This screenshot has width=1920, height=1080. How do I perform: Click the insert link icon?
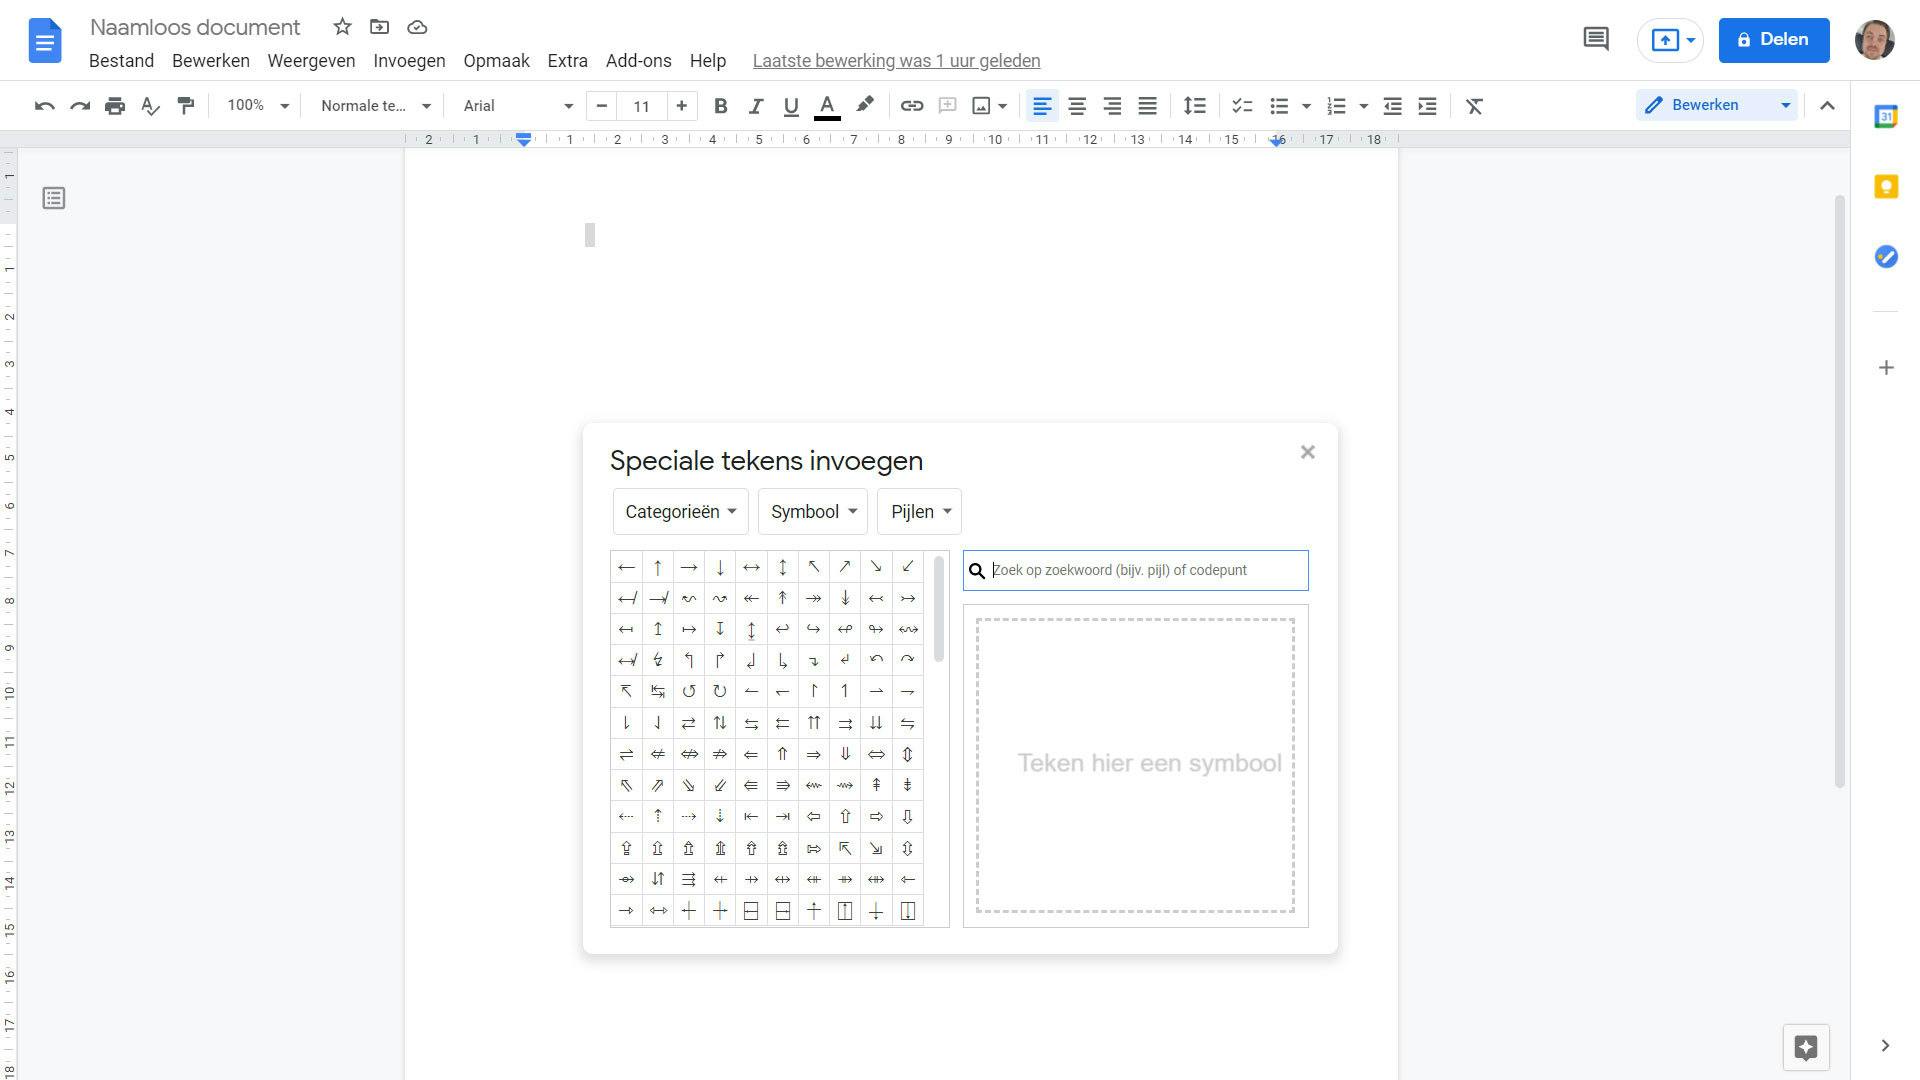tap(911, 106)
